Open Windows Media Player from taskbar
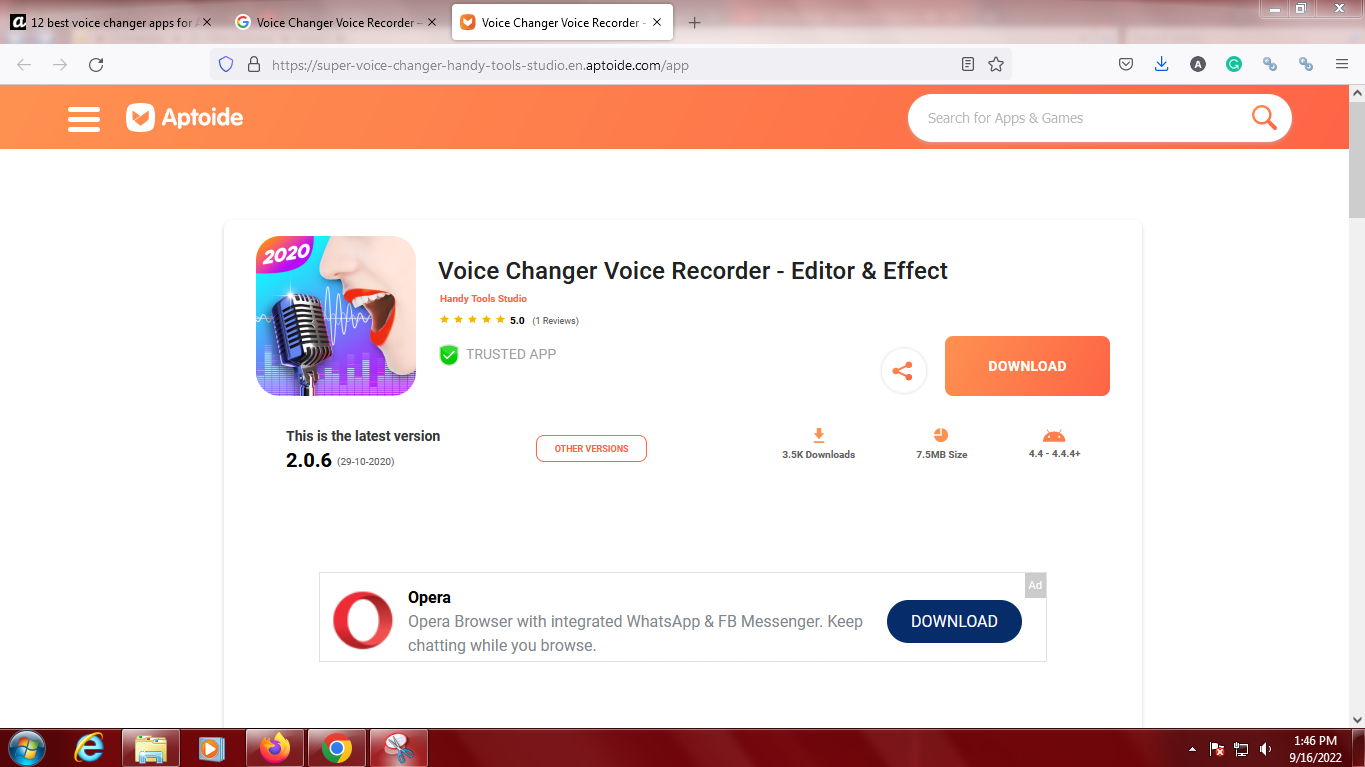 (x=211, y=748)
